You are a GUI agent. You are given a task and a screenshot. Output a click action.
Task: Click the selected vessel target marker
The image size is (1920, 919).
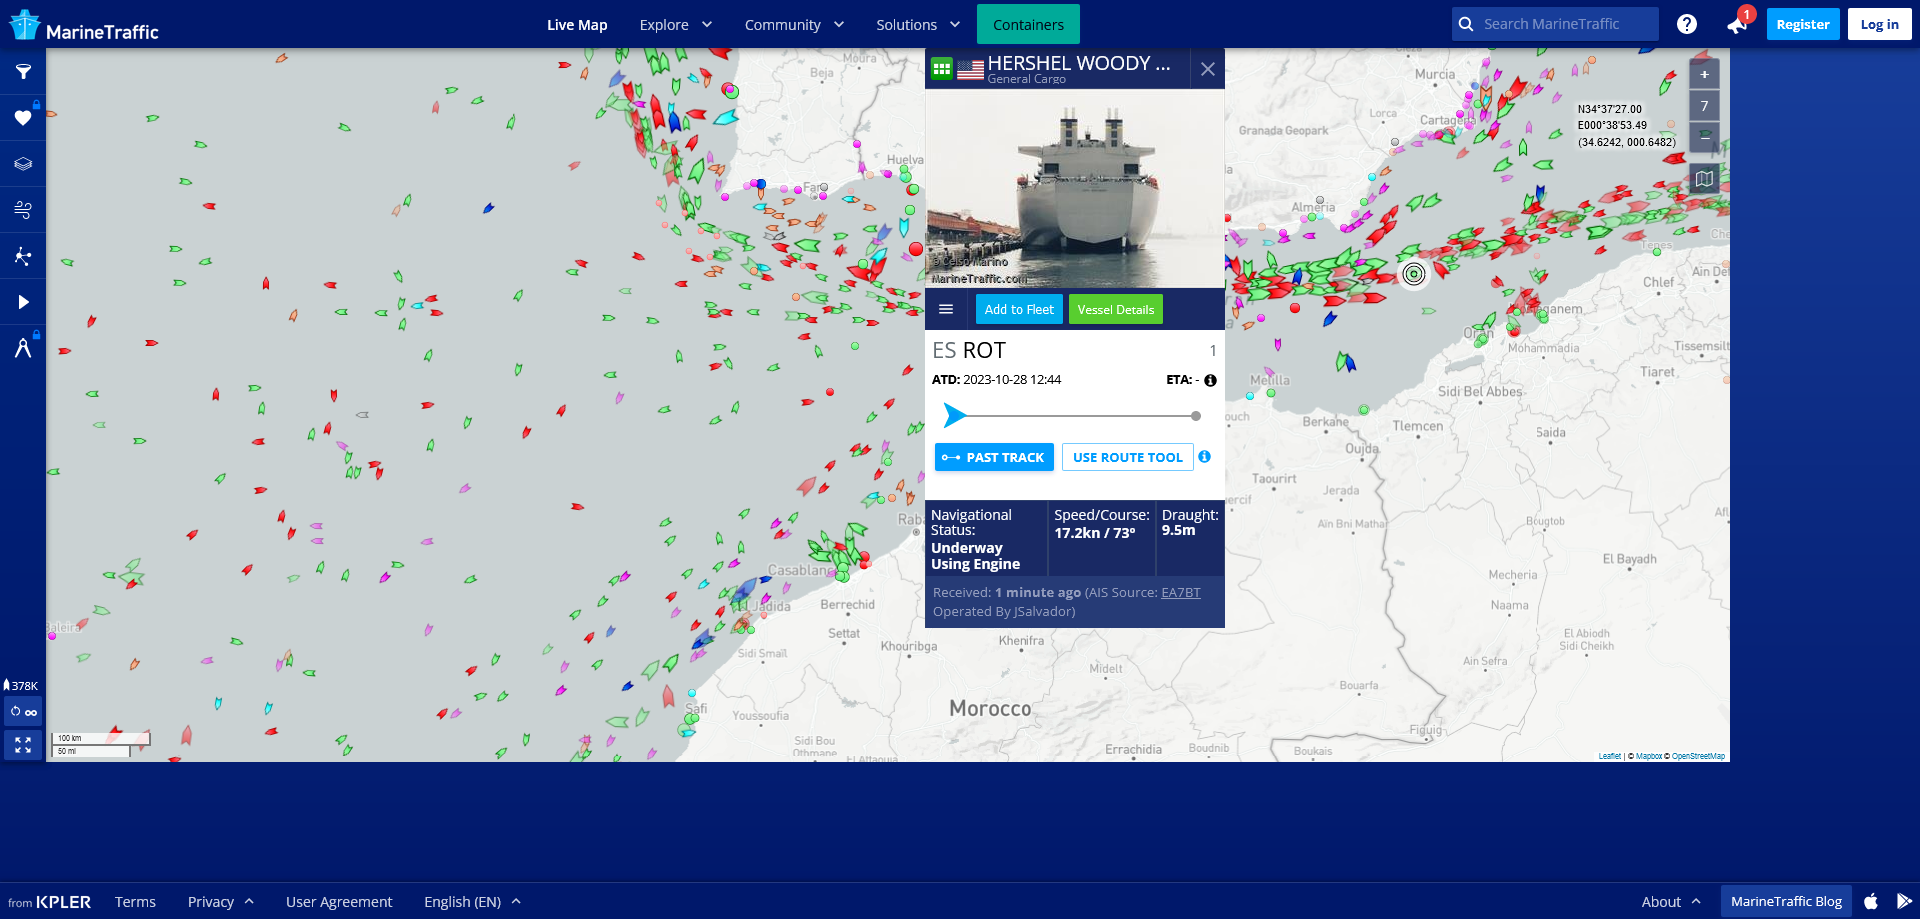(x=1413, y=274)
